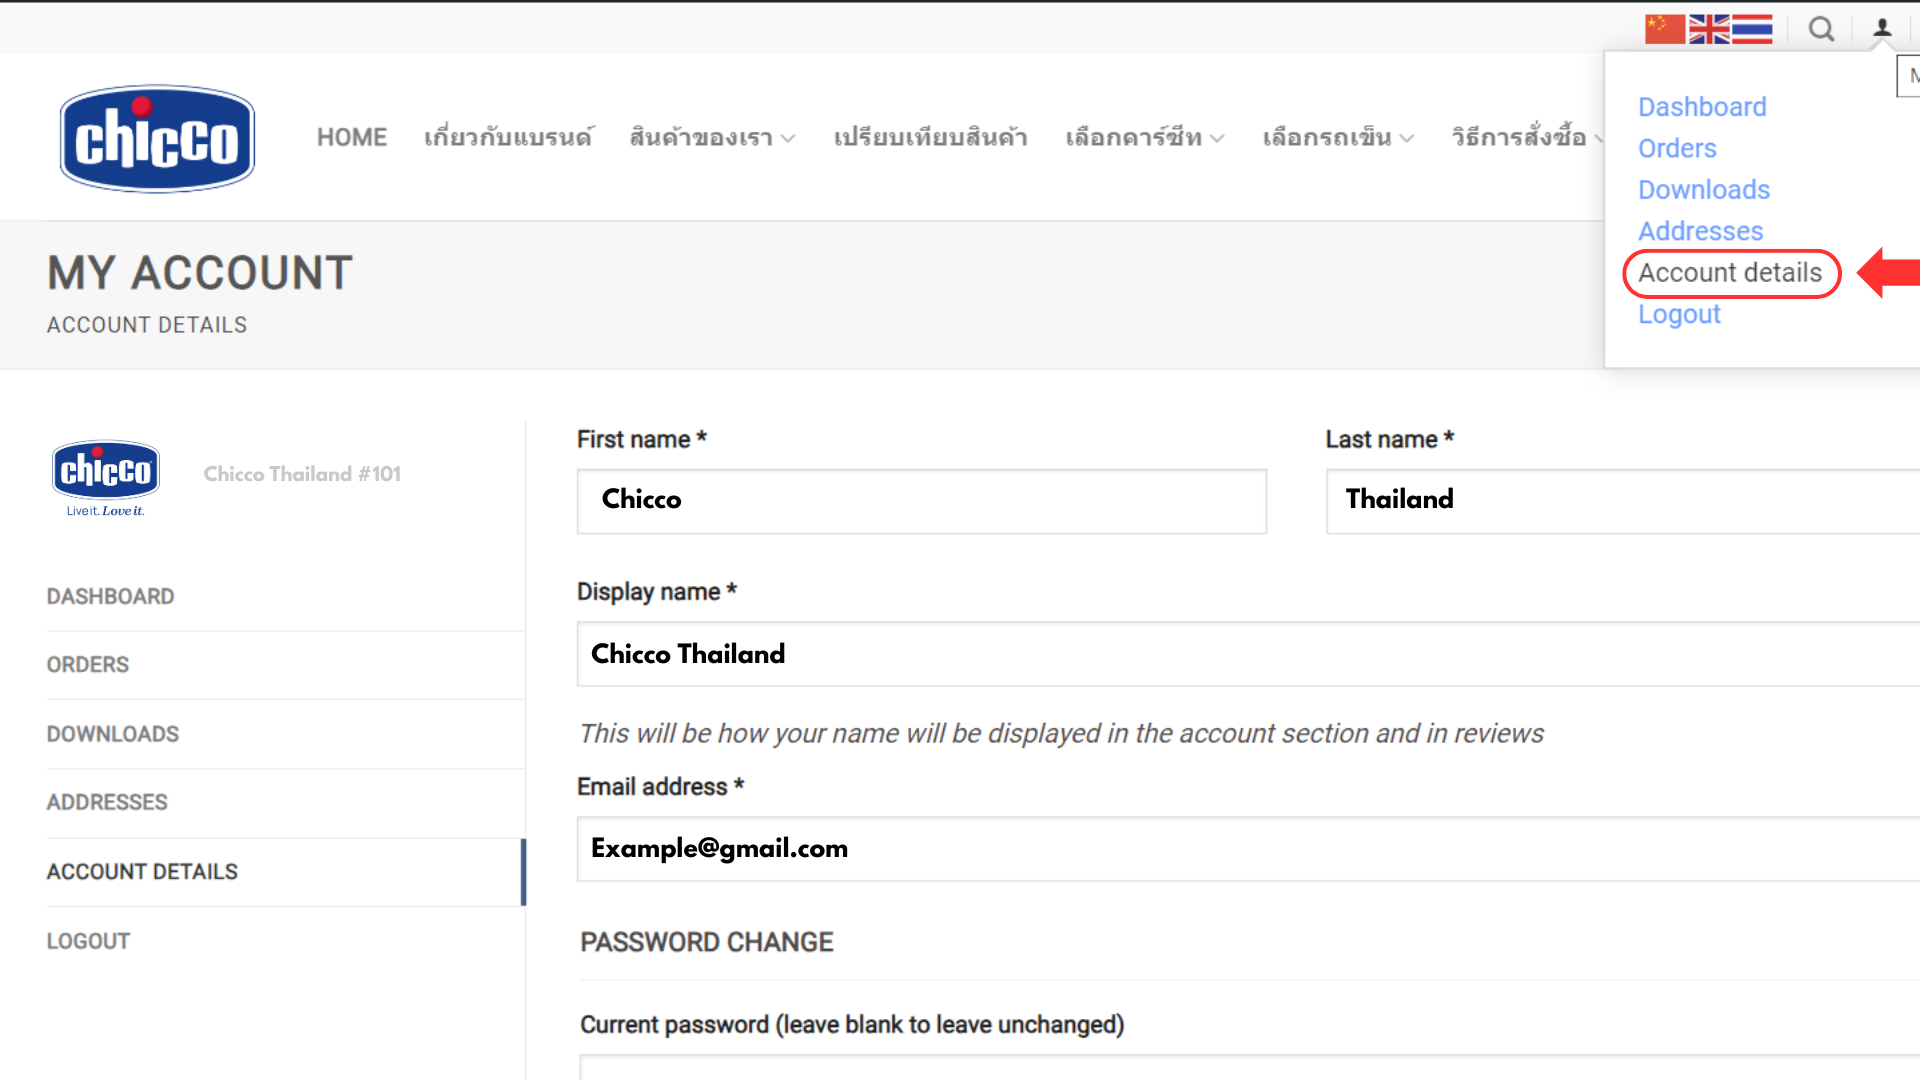Click the Chicco logo in header
This screenshot has width=1920, height=1080.
(x=157, y=138)
